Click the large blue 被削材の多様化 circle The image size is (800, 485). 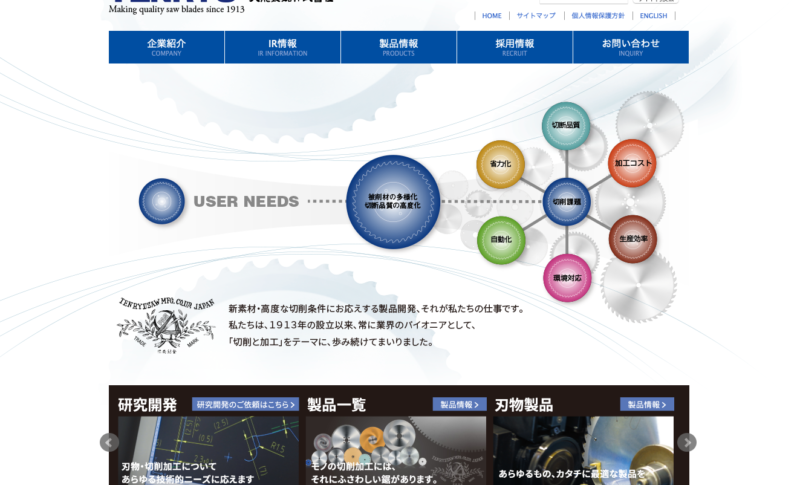click(393, 201)
